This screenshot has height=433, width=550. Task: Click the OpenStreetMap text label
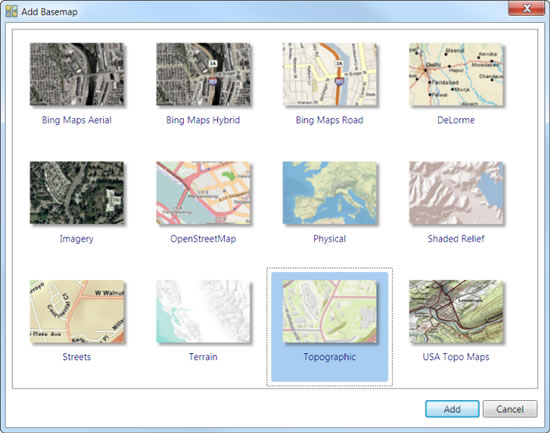coord(203,239)
